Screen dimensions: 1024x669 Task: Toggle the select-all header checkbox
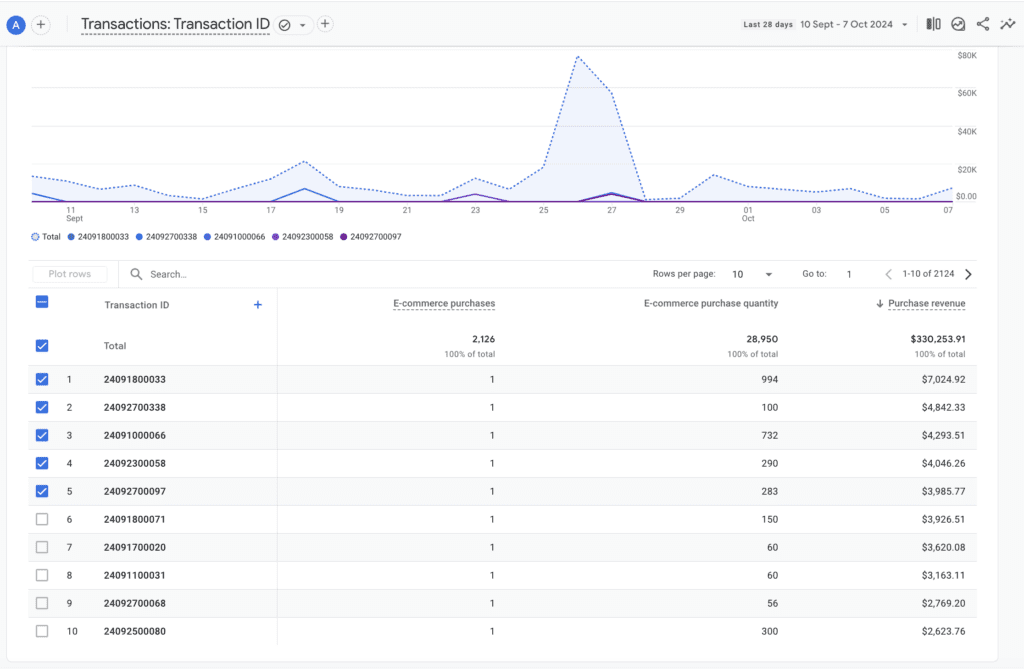click(42, 302)
